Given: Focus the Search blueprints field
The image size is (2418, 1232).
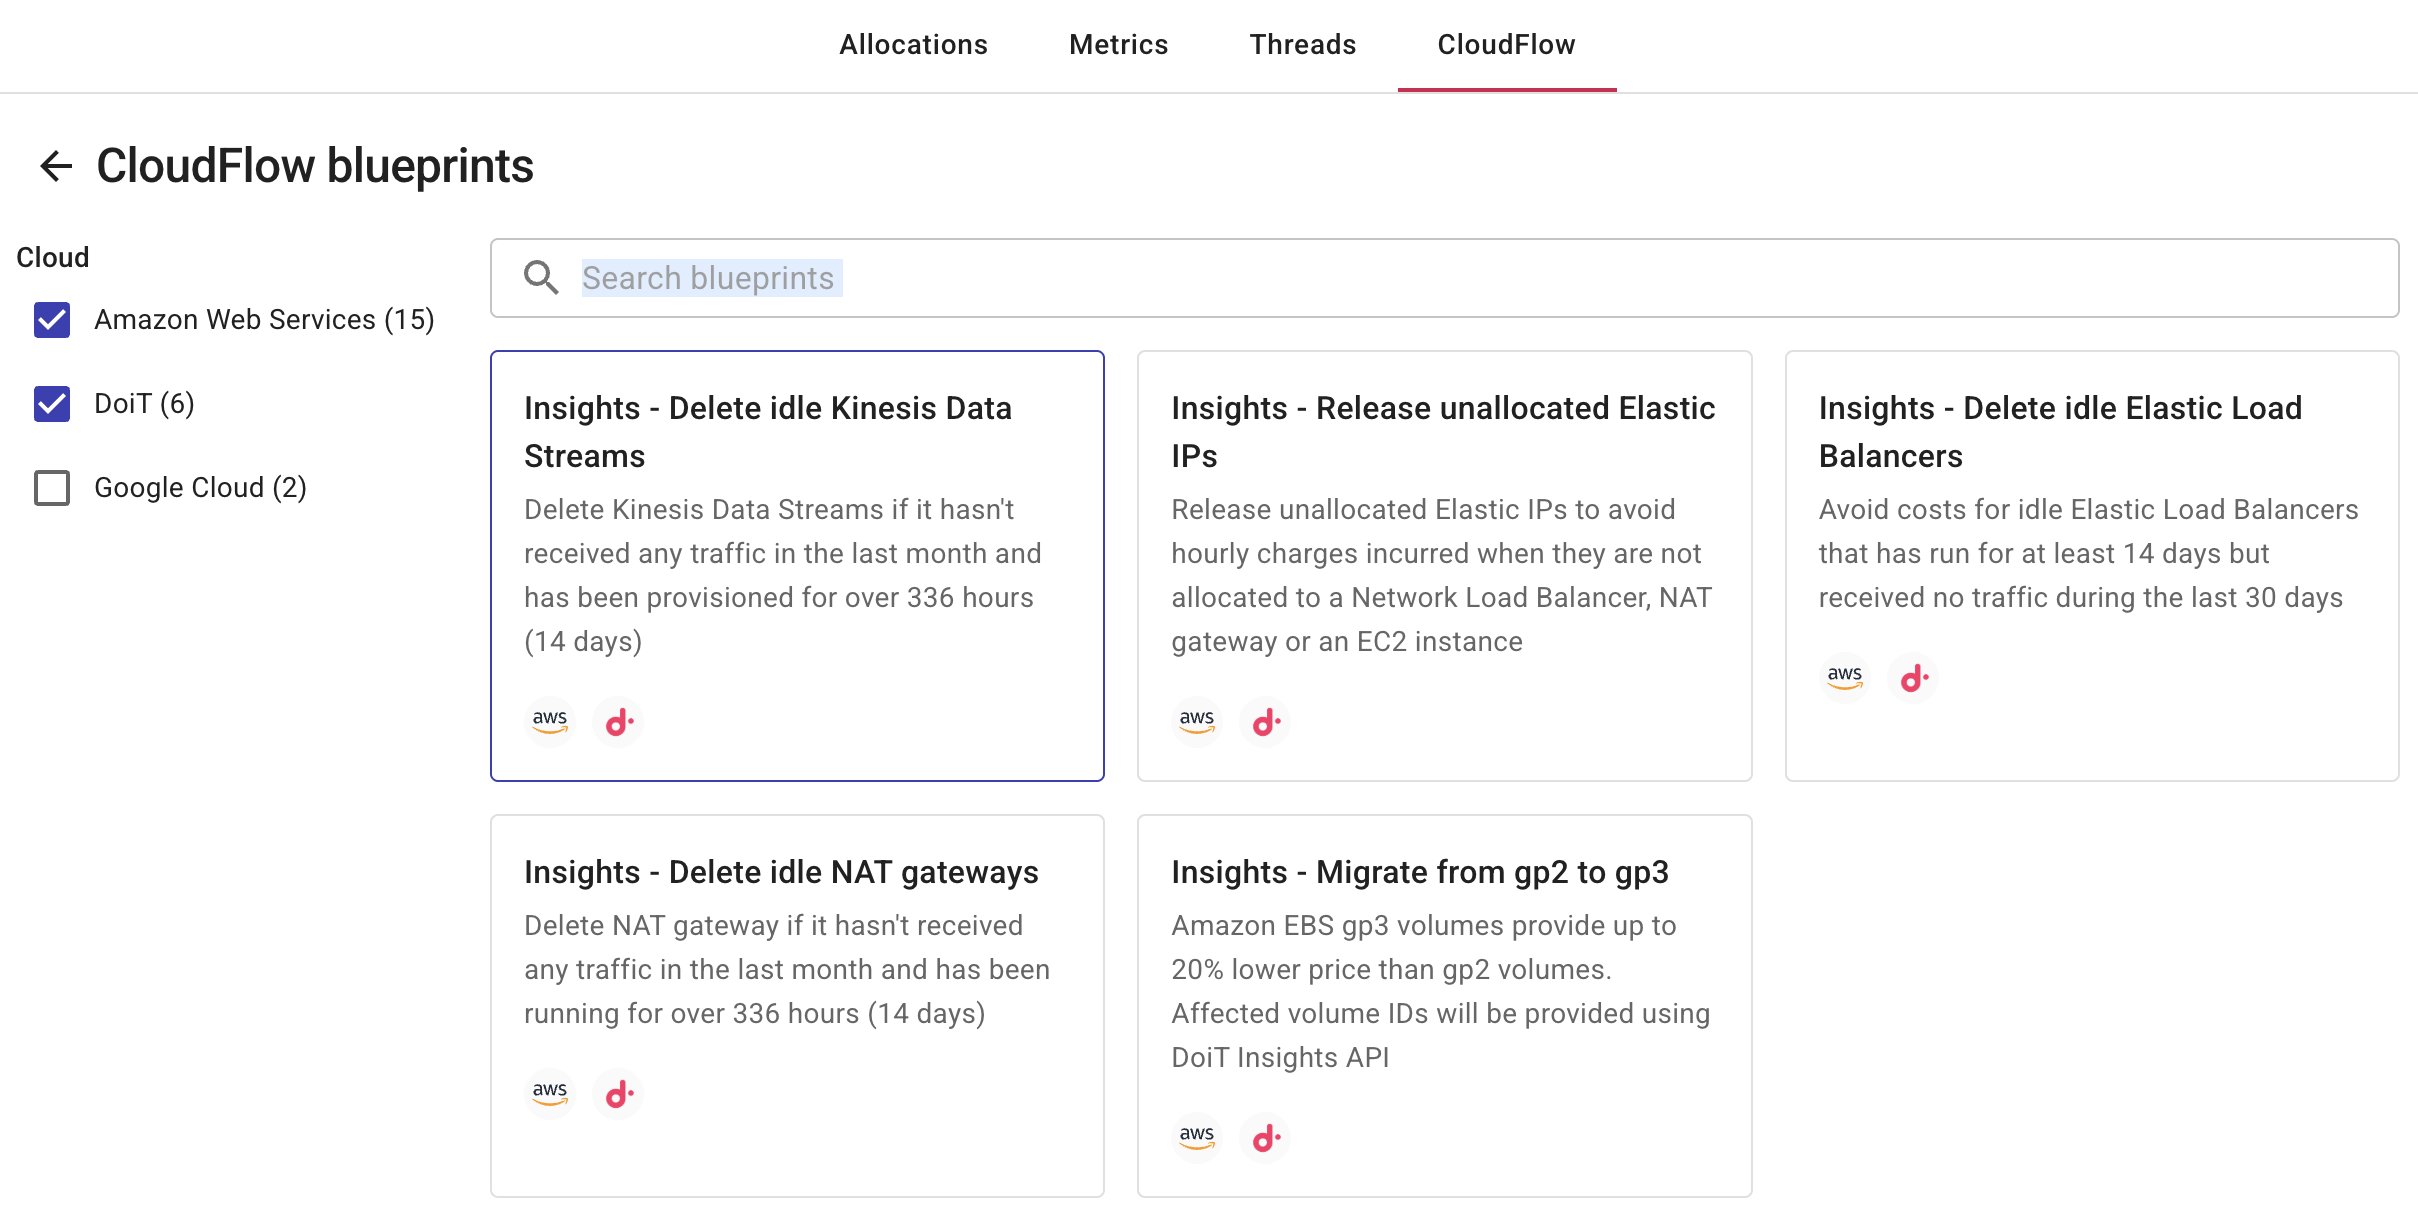Looking at the screenshot, I should pyautogui.click(x=1444, y=278).
